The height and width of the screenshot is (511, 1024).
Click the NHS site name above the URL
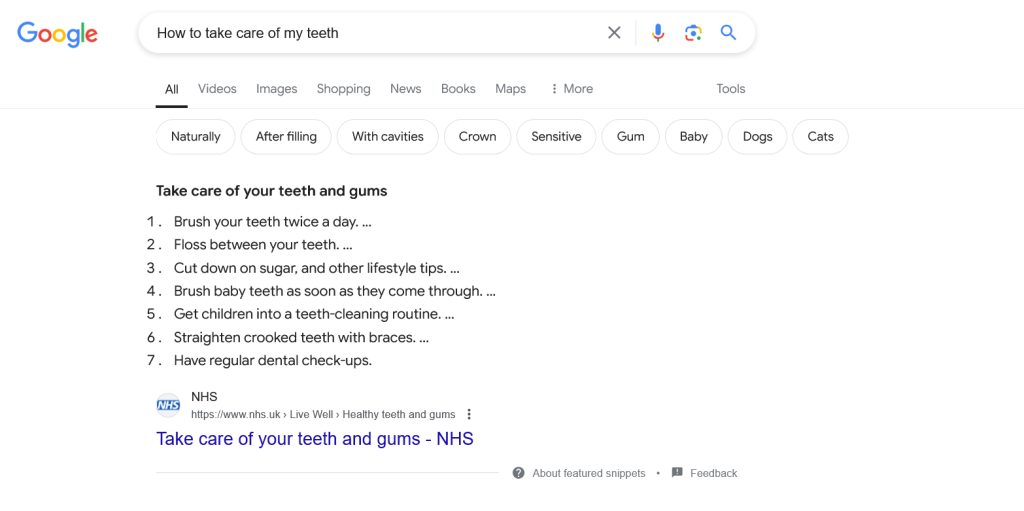(x=204, y=397)
